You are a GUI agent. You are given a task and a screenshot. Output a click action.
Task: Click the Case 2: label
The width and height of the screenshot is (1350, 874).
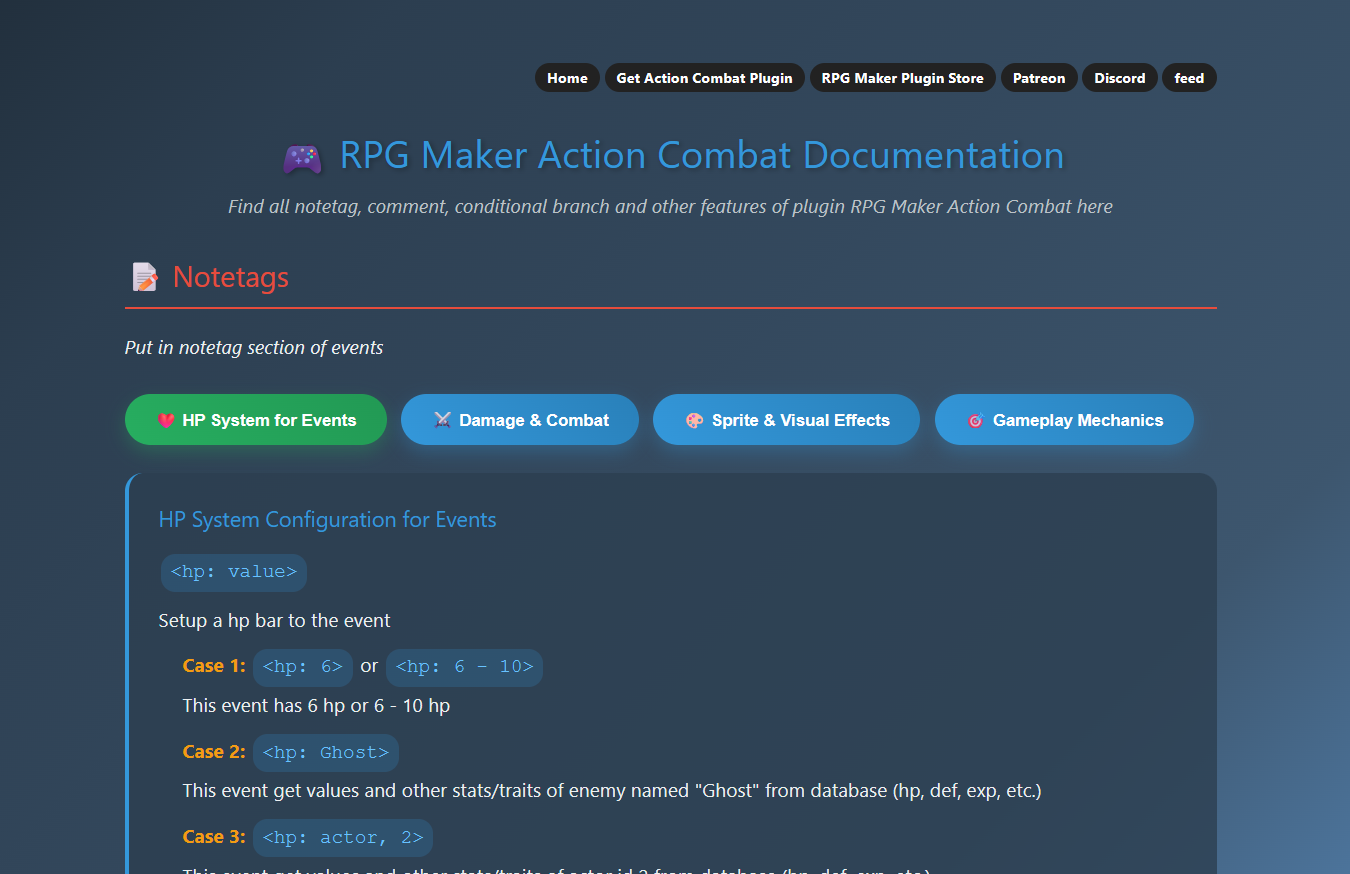click(214, 752)
